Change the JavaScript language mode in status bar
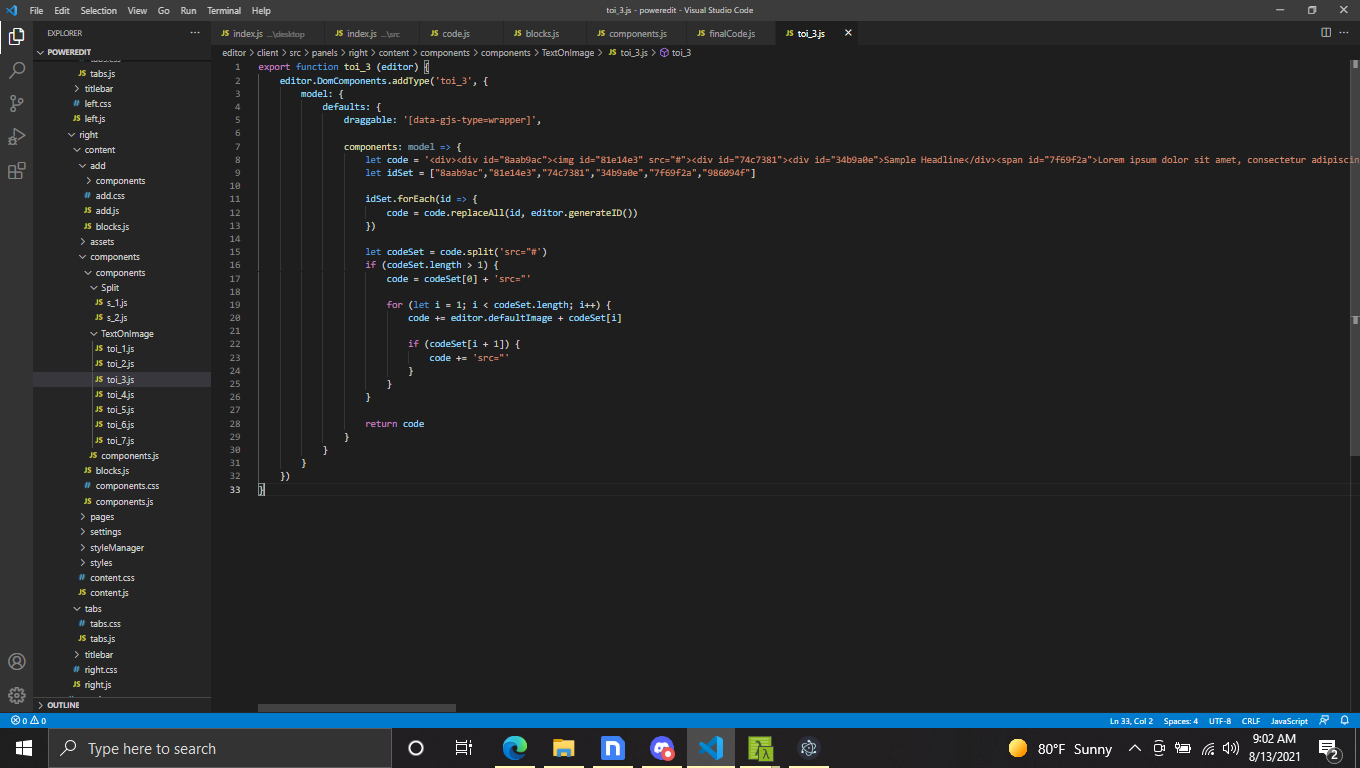This screenshot has height=768, width=1360. click(x=1289, y=720)
